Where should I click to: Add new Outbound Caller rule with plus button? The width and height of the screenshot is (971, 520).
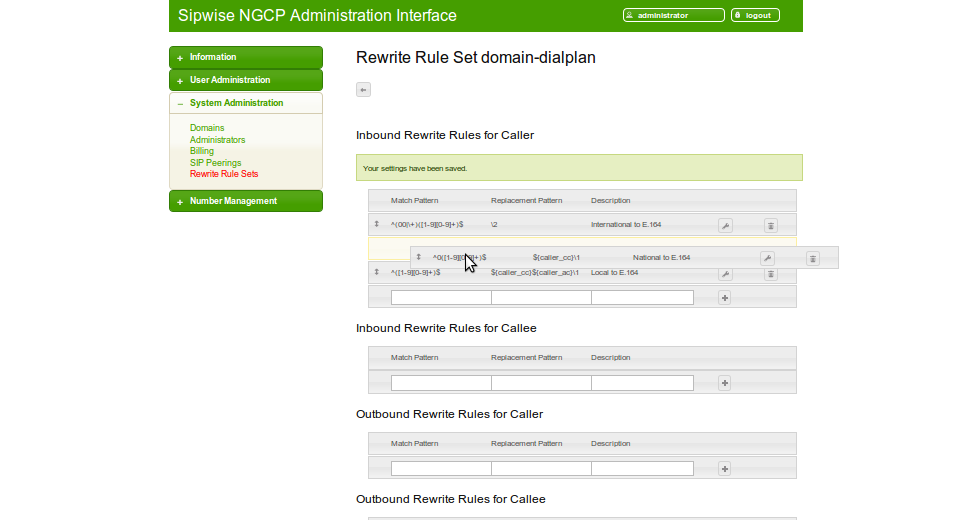coord(725,469)
